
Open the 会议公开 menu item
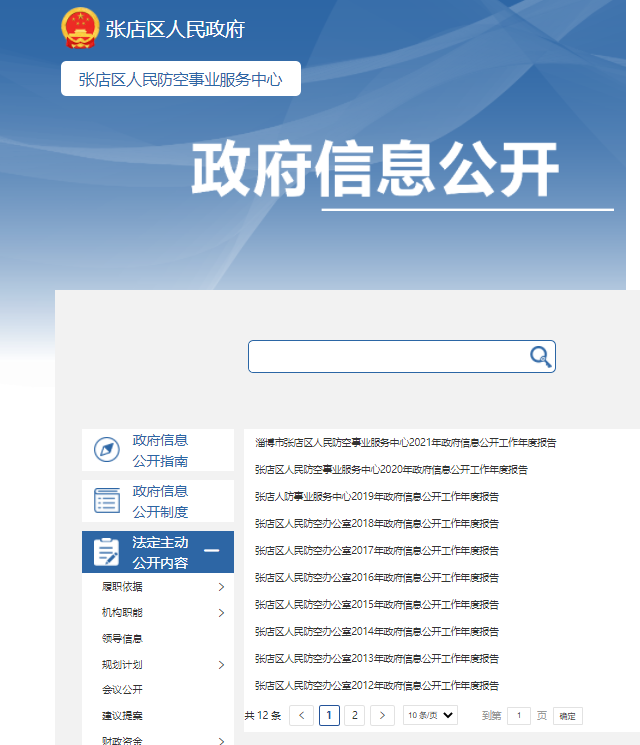[x=122, y=690]
